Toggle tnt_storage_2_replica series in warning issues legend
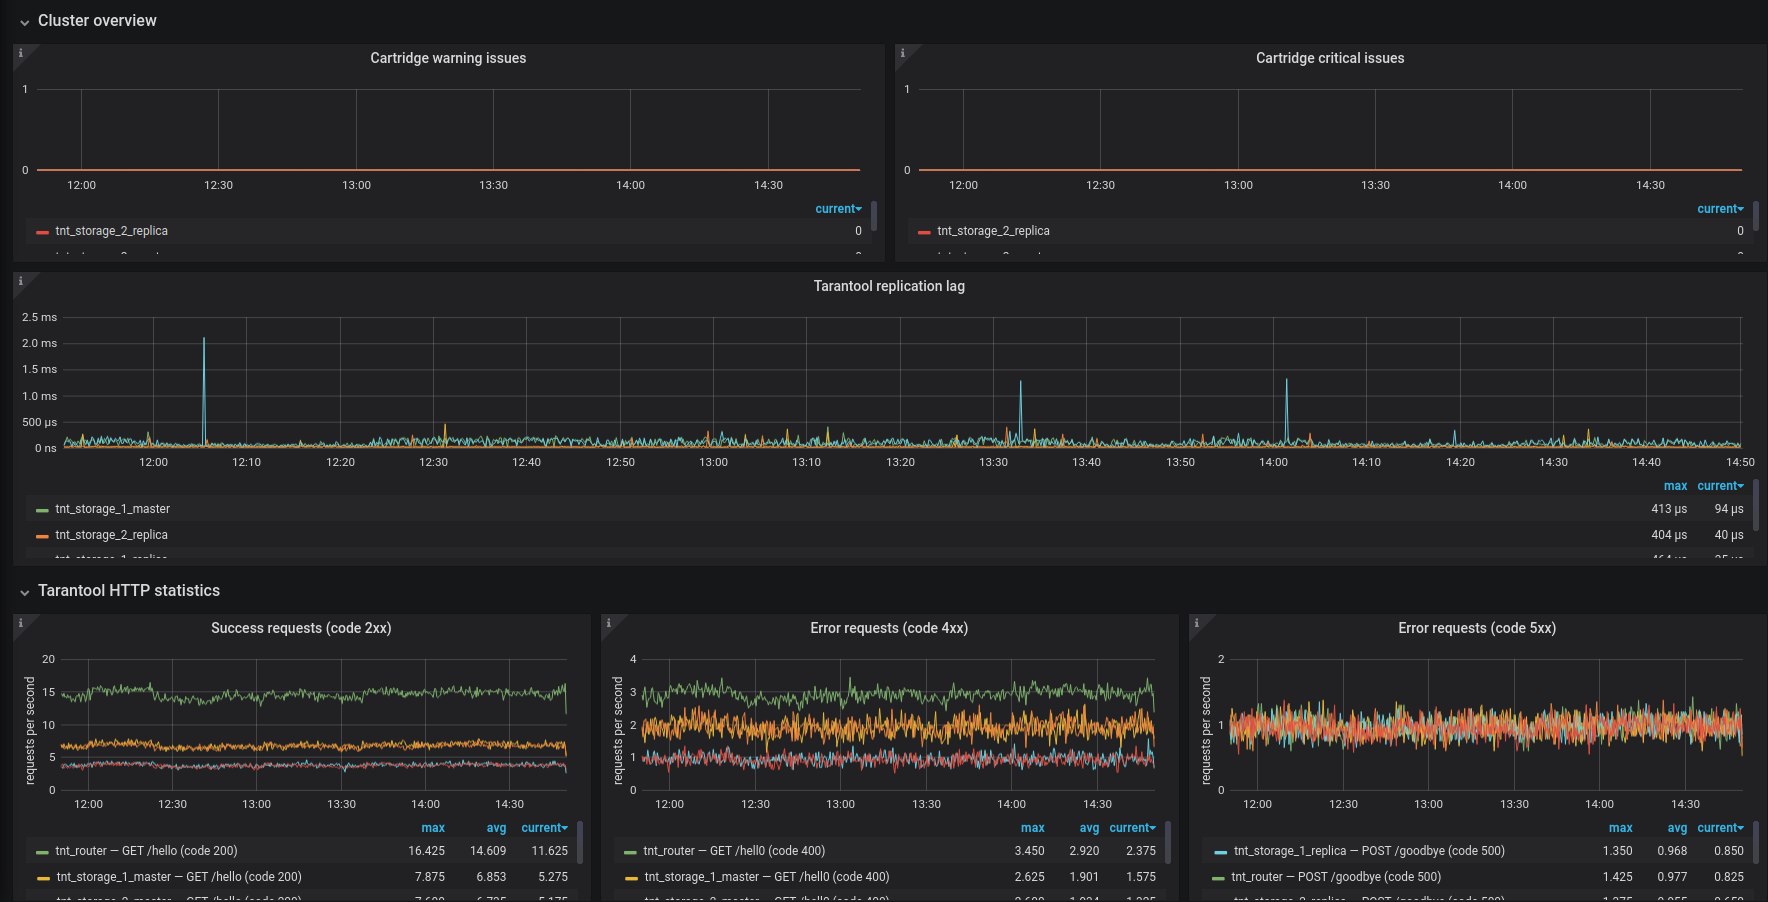Image resolution: width=1768 pixels, height=902 pixels. (x=111, y=231)
